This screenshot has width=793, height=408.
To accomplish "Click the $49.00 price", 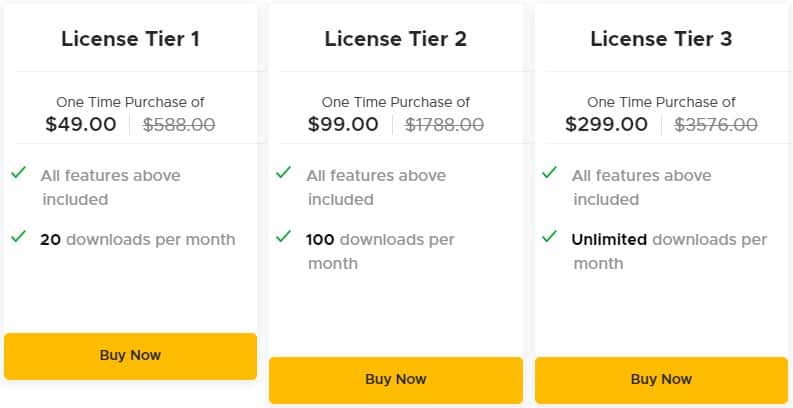I will tap(81, 125).
